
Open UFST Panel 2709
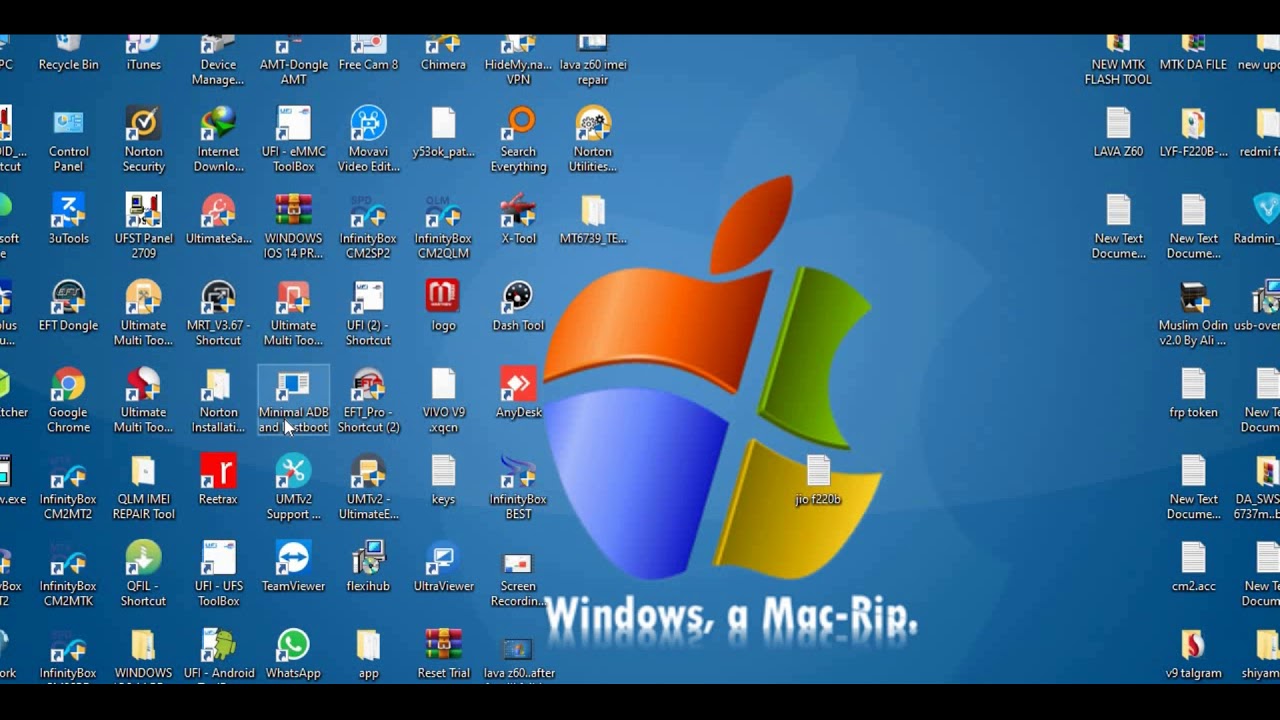pyautogui.click(x=143, y=227)
